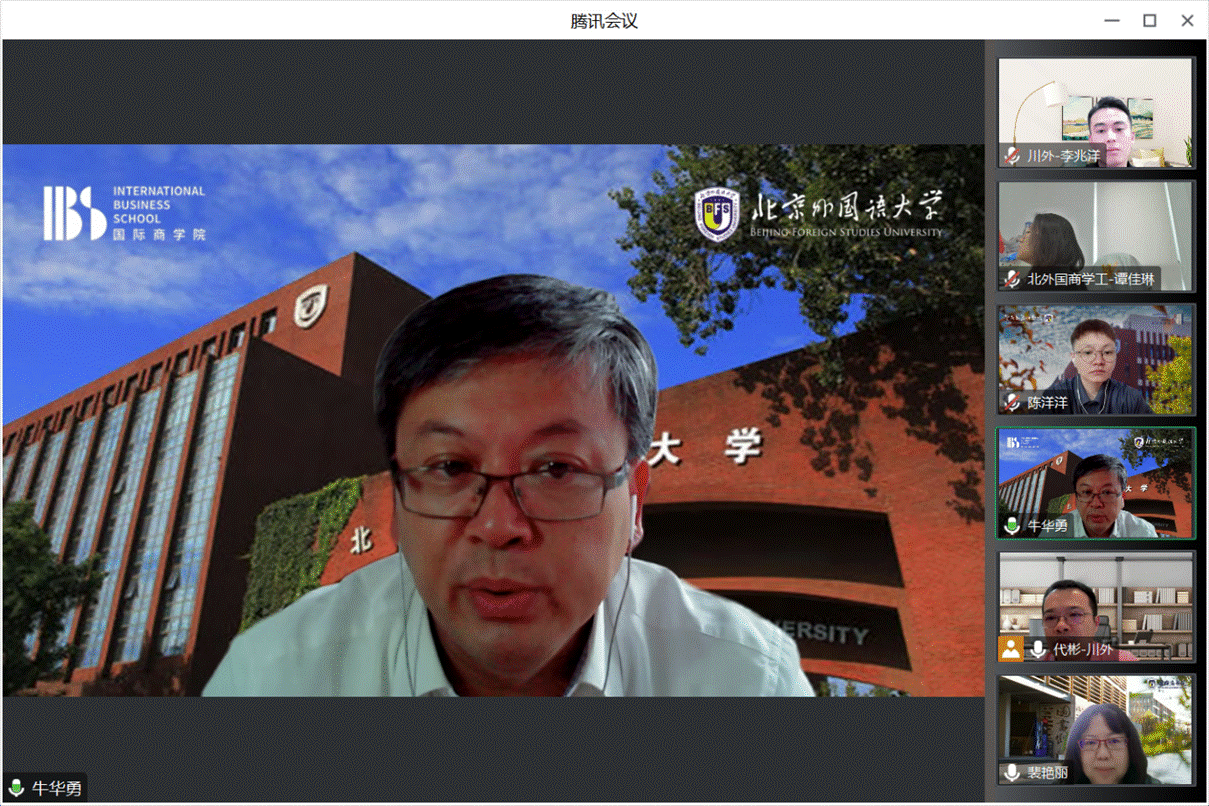
Task: Click the 牛华勇 name label on main video
Action: coord(56,788)
